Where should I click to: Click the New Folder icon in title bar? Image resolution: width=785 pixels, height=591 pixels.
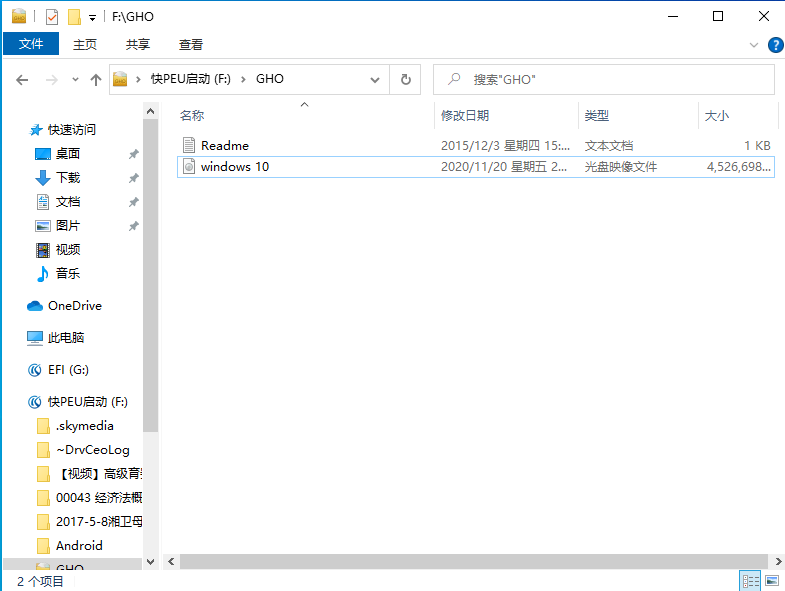tap(74, 17)
